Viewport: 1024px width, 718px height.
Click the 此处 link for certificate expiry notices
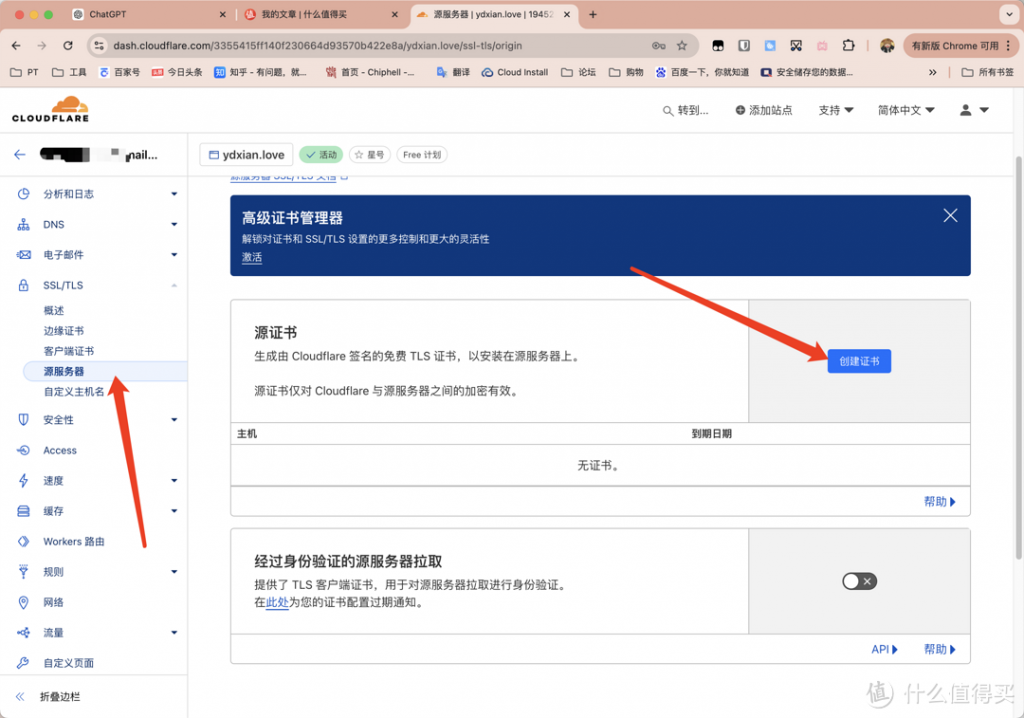pos(275,603)
